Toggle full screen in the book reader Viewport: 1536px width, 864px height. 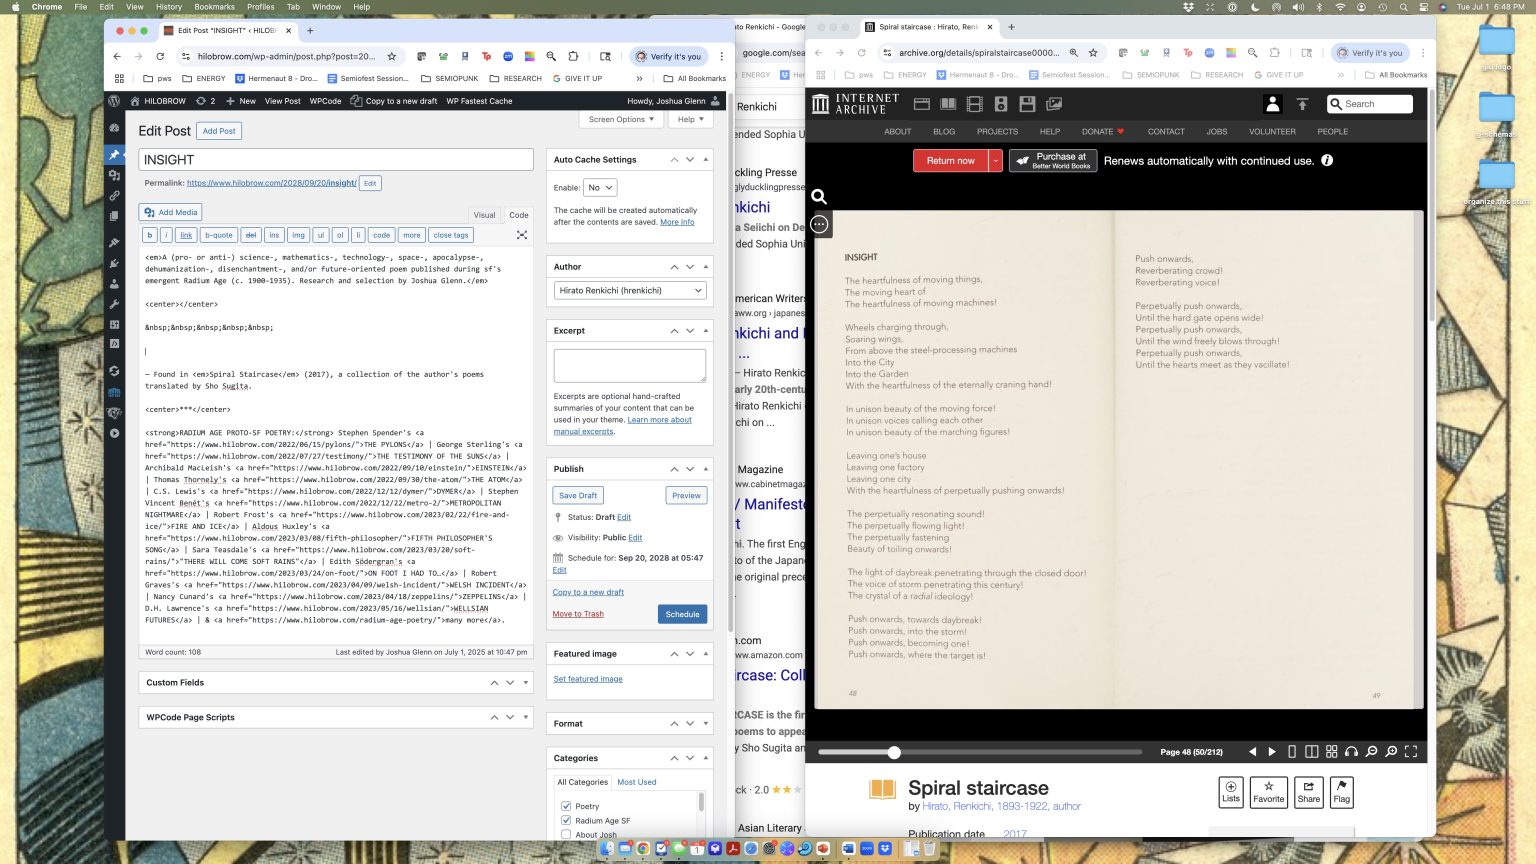point(1411,752)
